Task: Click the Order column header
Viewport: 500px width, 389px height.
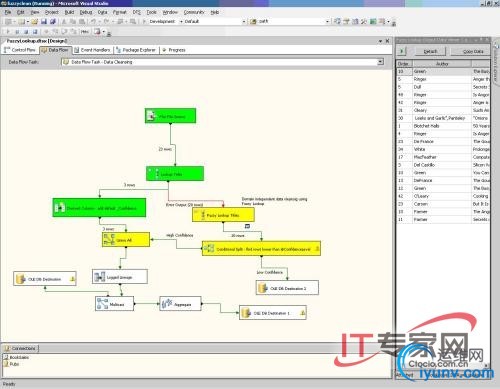Action: pyautogui.click(x=404, y=64)
